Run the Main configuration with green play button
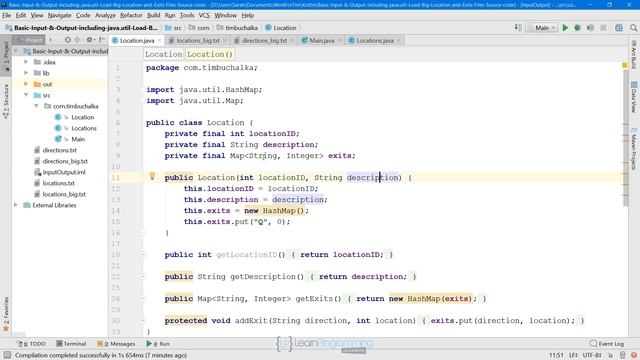Image resolution: width=640 pixels, height=360 pixels. tap(565, 28)
